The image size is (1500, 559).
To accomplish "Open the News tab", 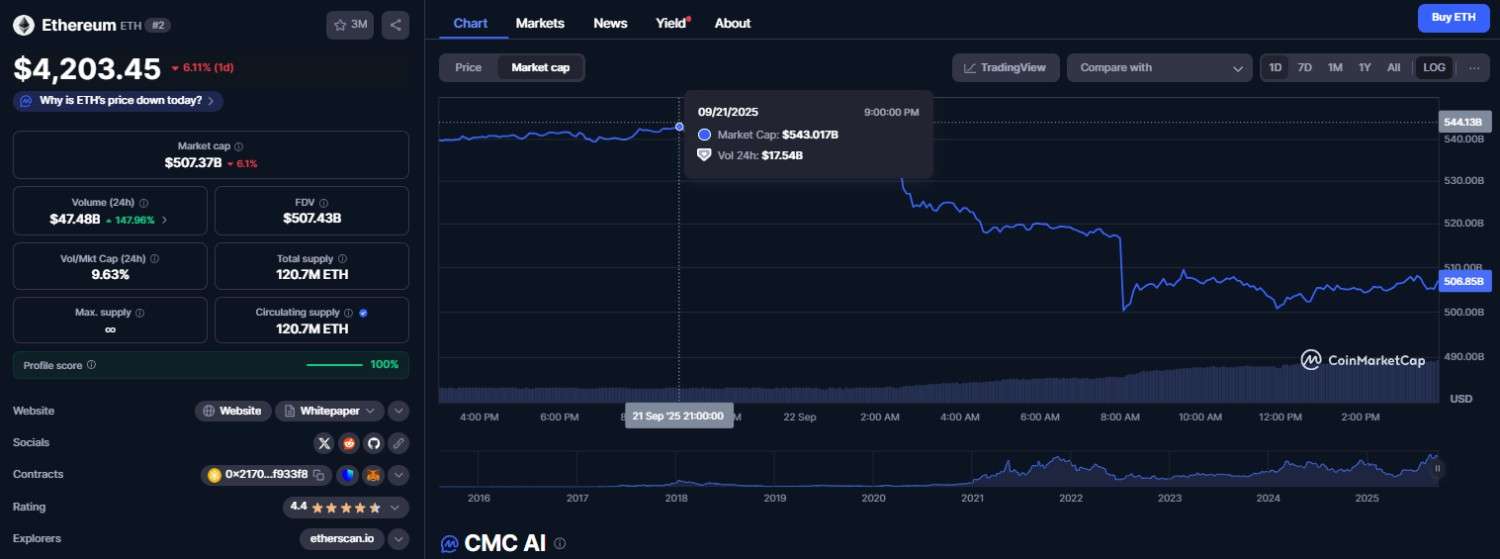I will [x=610, y=23].
